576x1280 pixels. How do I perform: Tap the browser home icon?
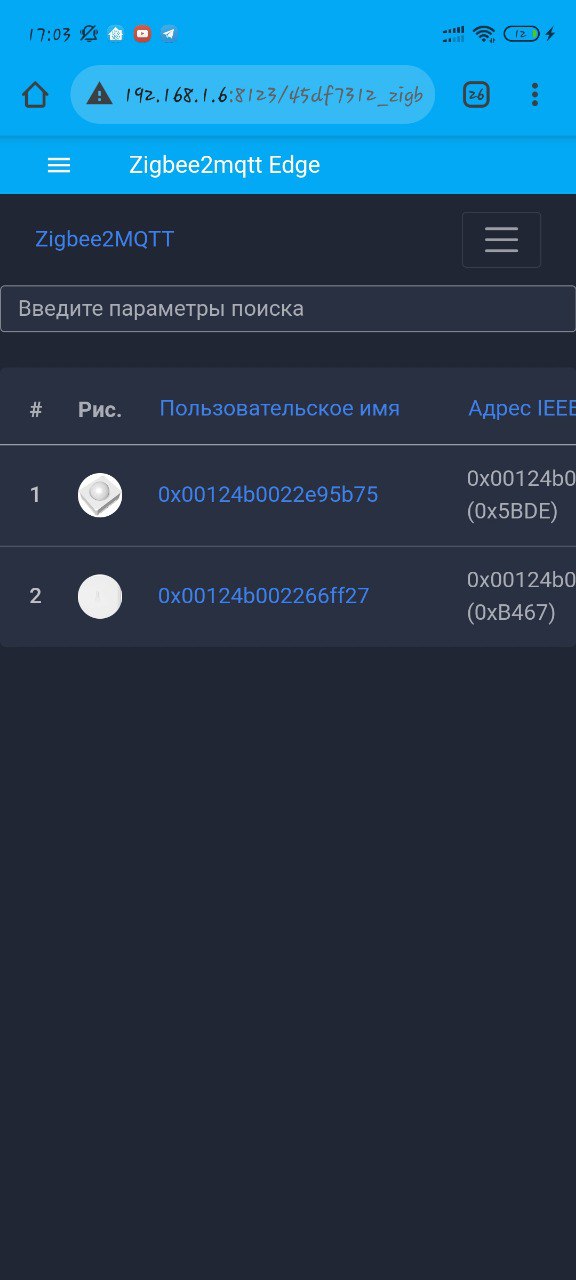[35, 95]
